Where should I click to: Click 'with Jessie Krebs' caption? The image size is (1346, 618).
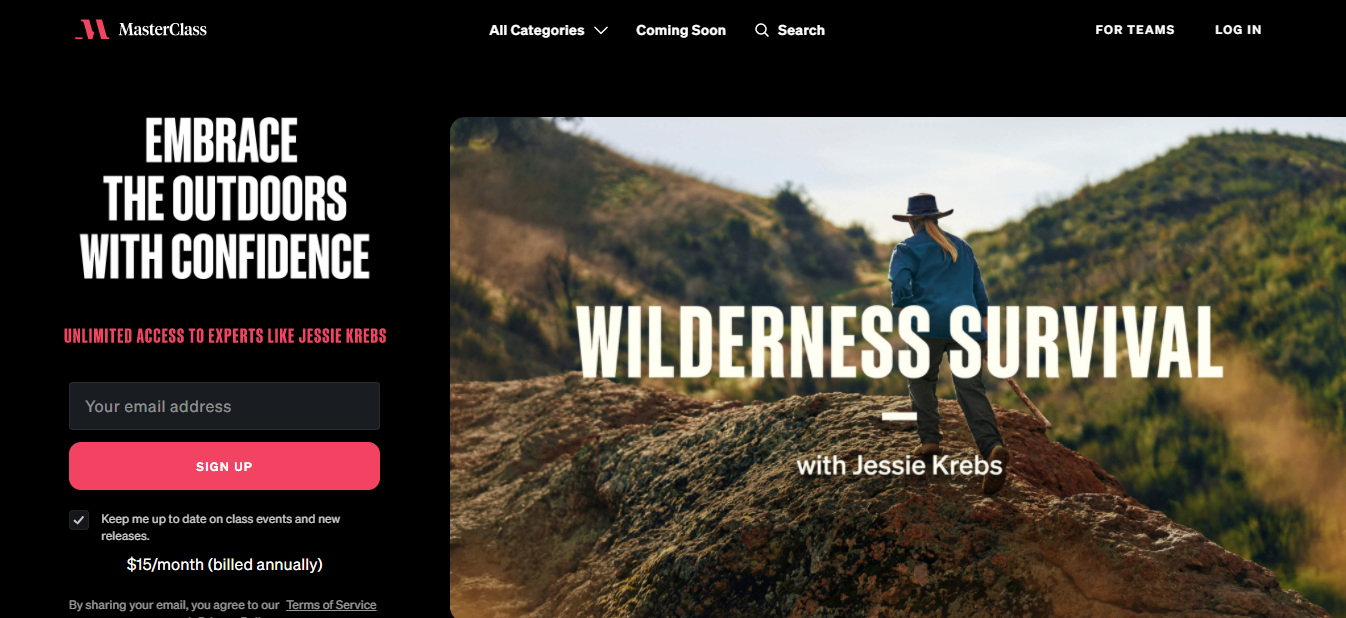(899, 465)
